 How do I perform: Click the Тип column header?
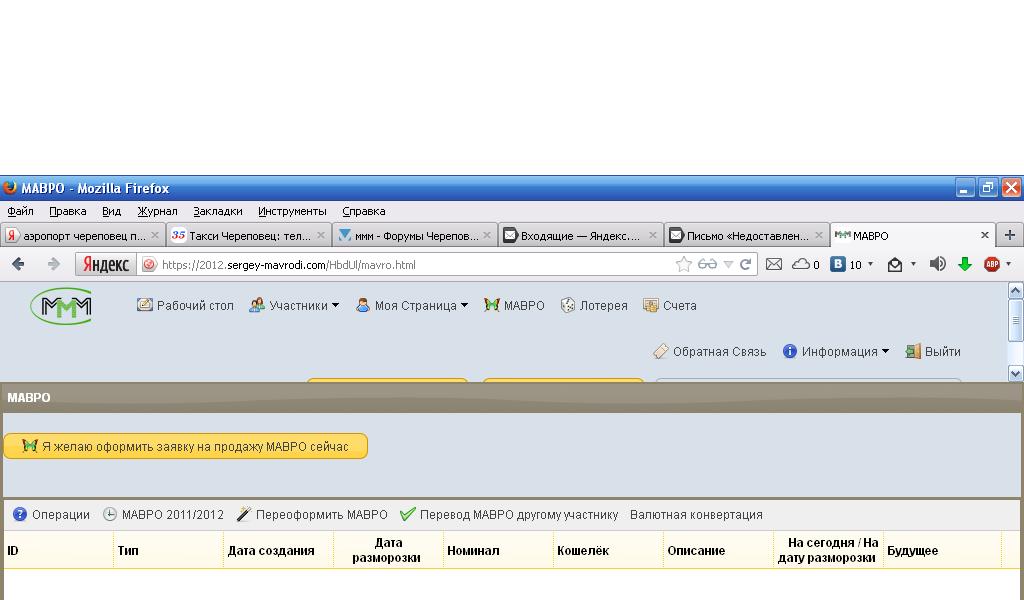click(x=168, y=550)
